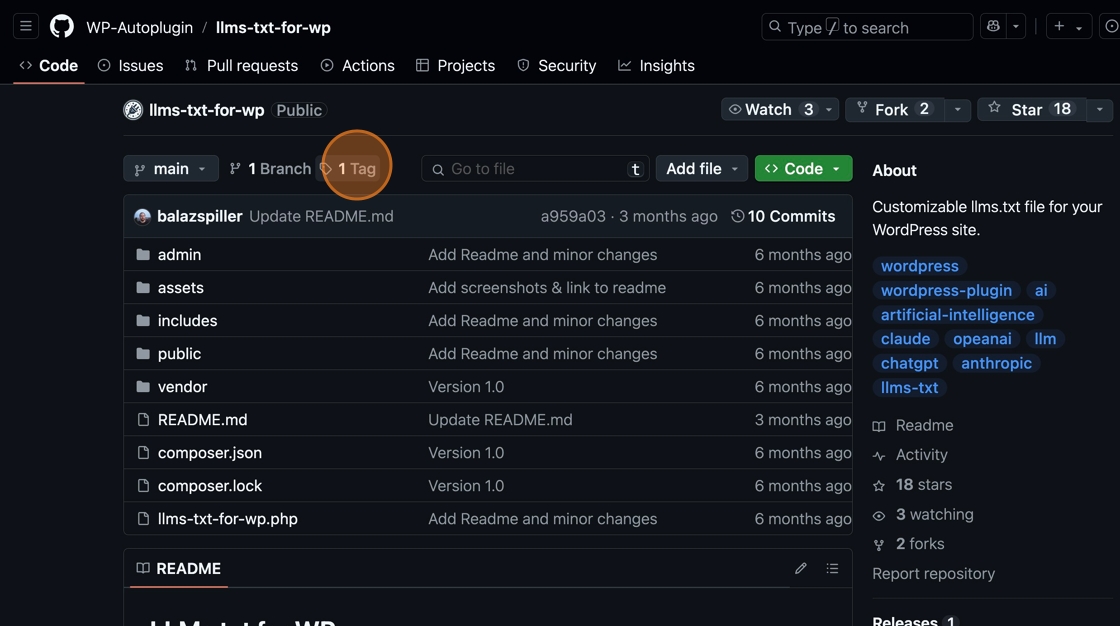Open the public folder

[x=179, y=354]
